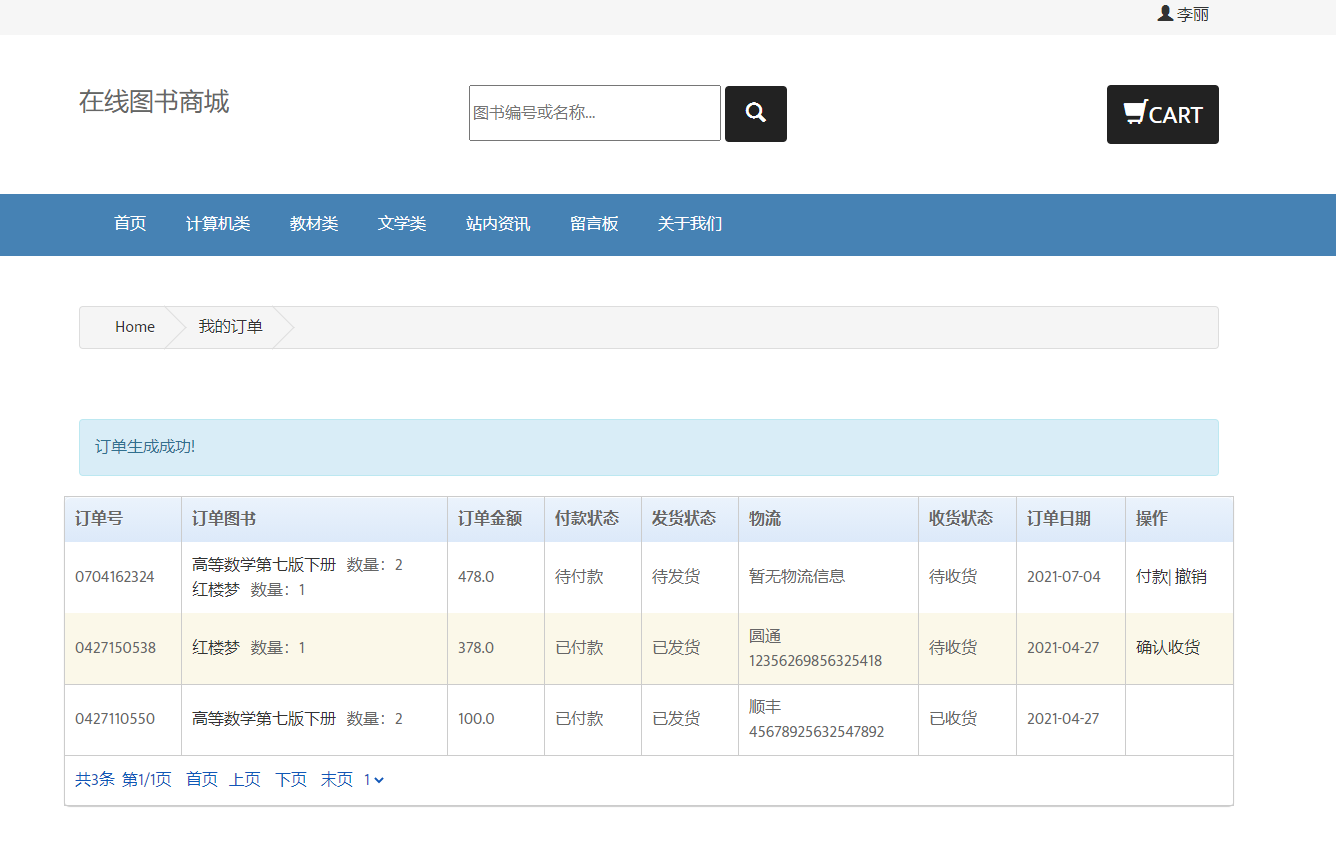Visit the 站内资讯 page
The height and width of the screenshot is (865, 1336).
pos(497,224)
